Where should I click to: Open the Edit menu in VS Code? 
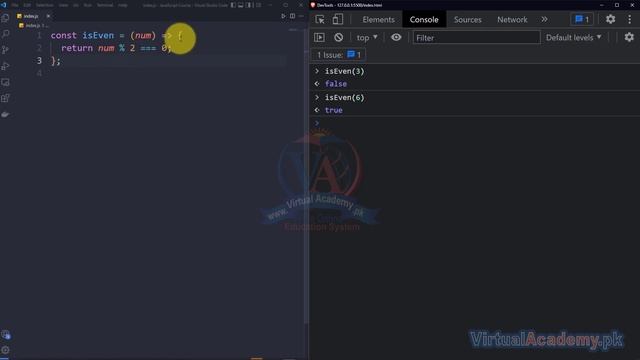tap(27, 5)
